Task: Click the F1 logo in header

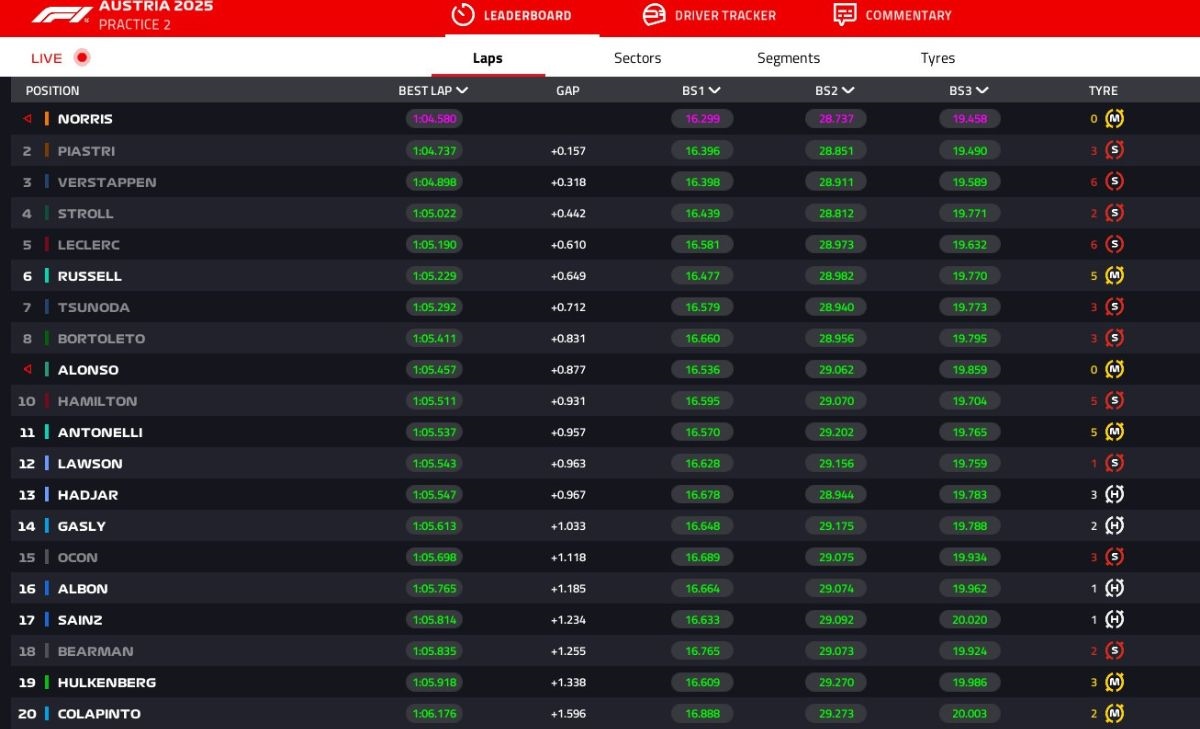Action: point(60,15)
